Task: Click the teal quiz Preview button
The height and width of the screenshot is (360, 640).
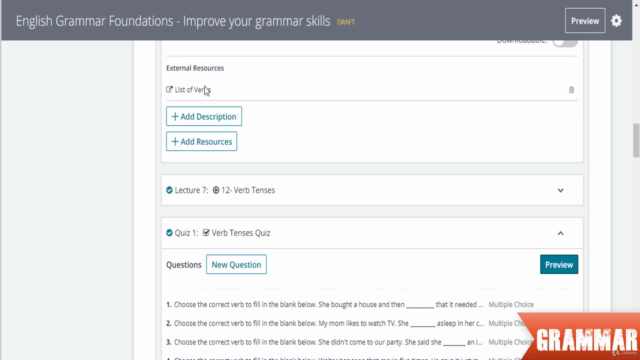Action: tap(559, 264)
